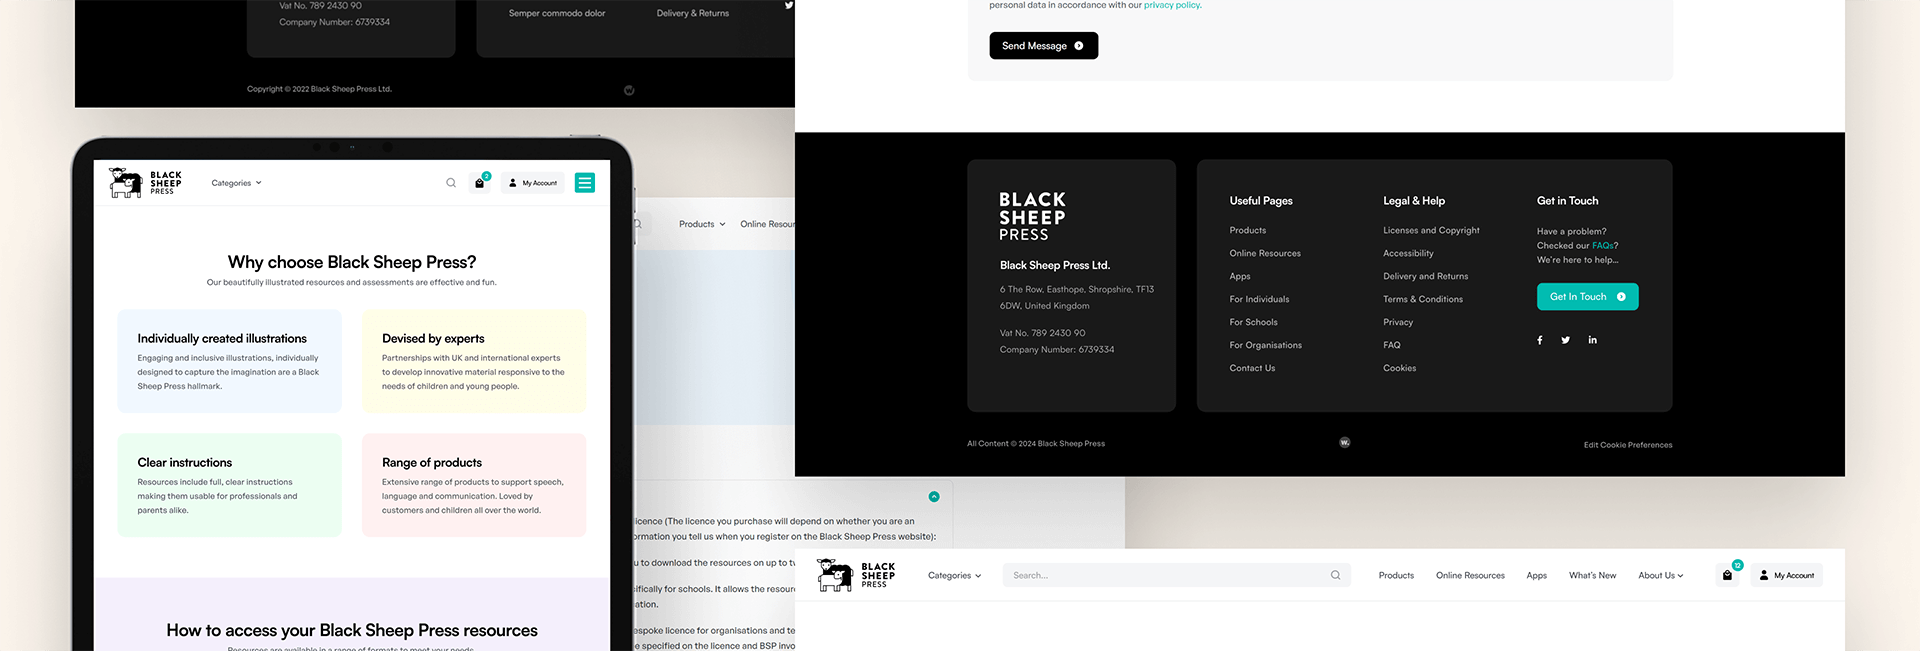Click Accessibility footer link

tap(1408, 253)
